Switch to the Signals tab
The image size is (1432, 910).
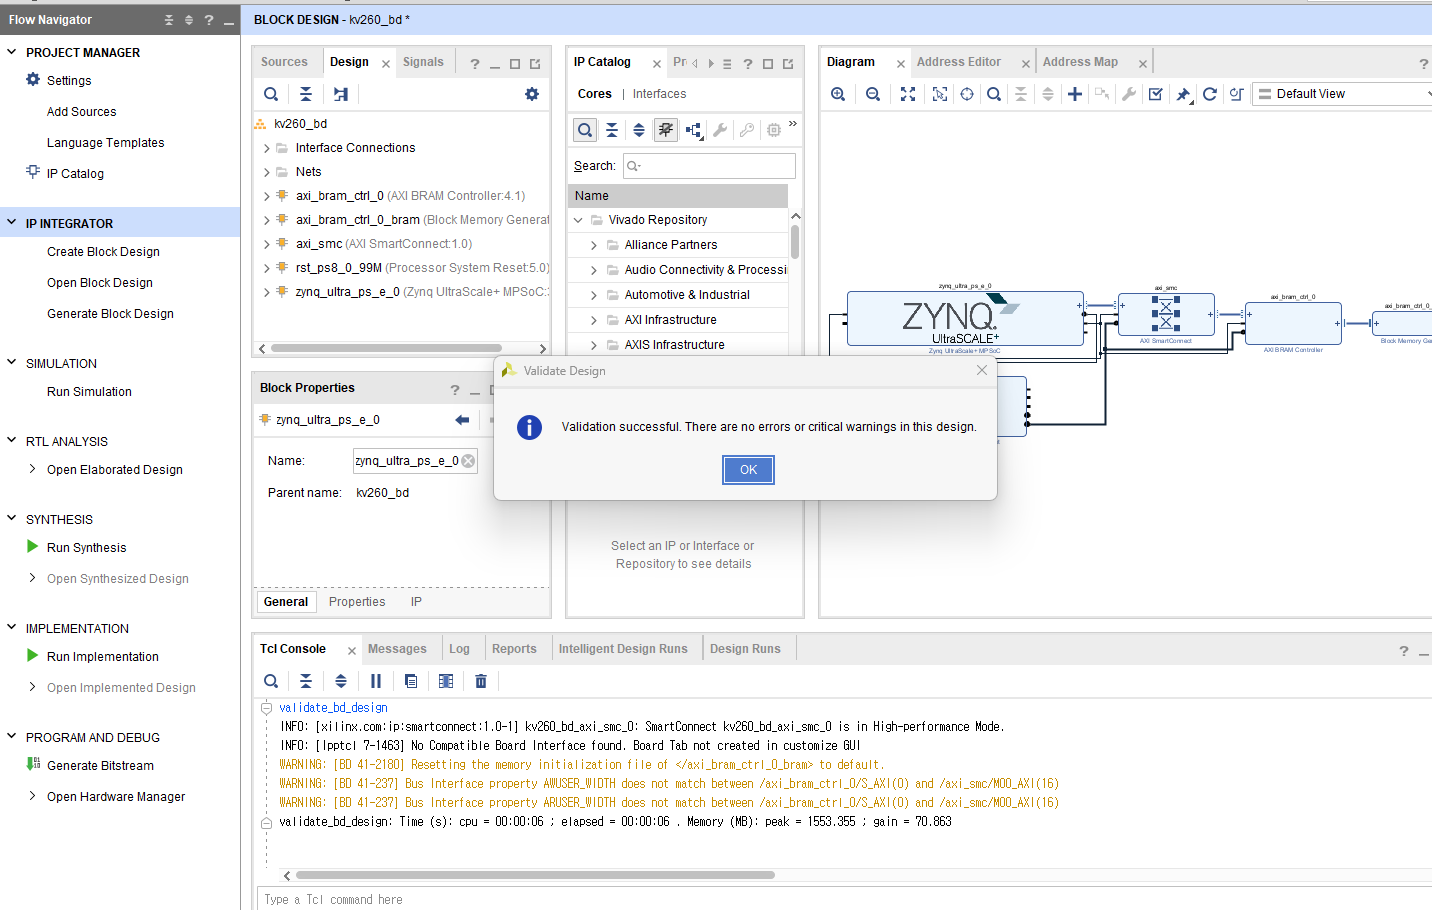point(423,62)
